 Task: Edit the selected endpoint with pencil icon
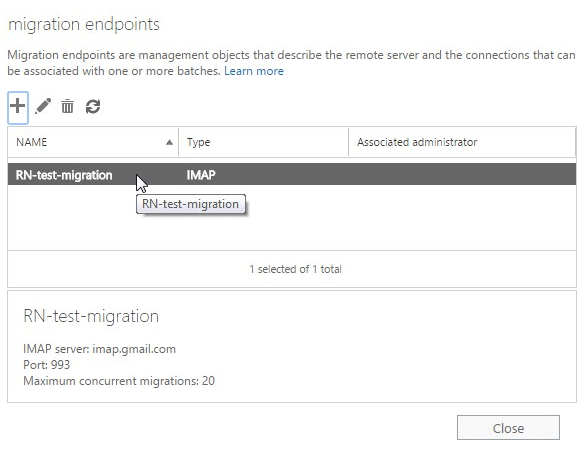click(x=43, y=107)
